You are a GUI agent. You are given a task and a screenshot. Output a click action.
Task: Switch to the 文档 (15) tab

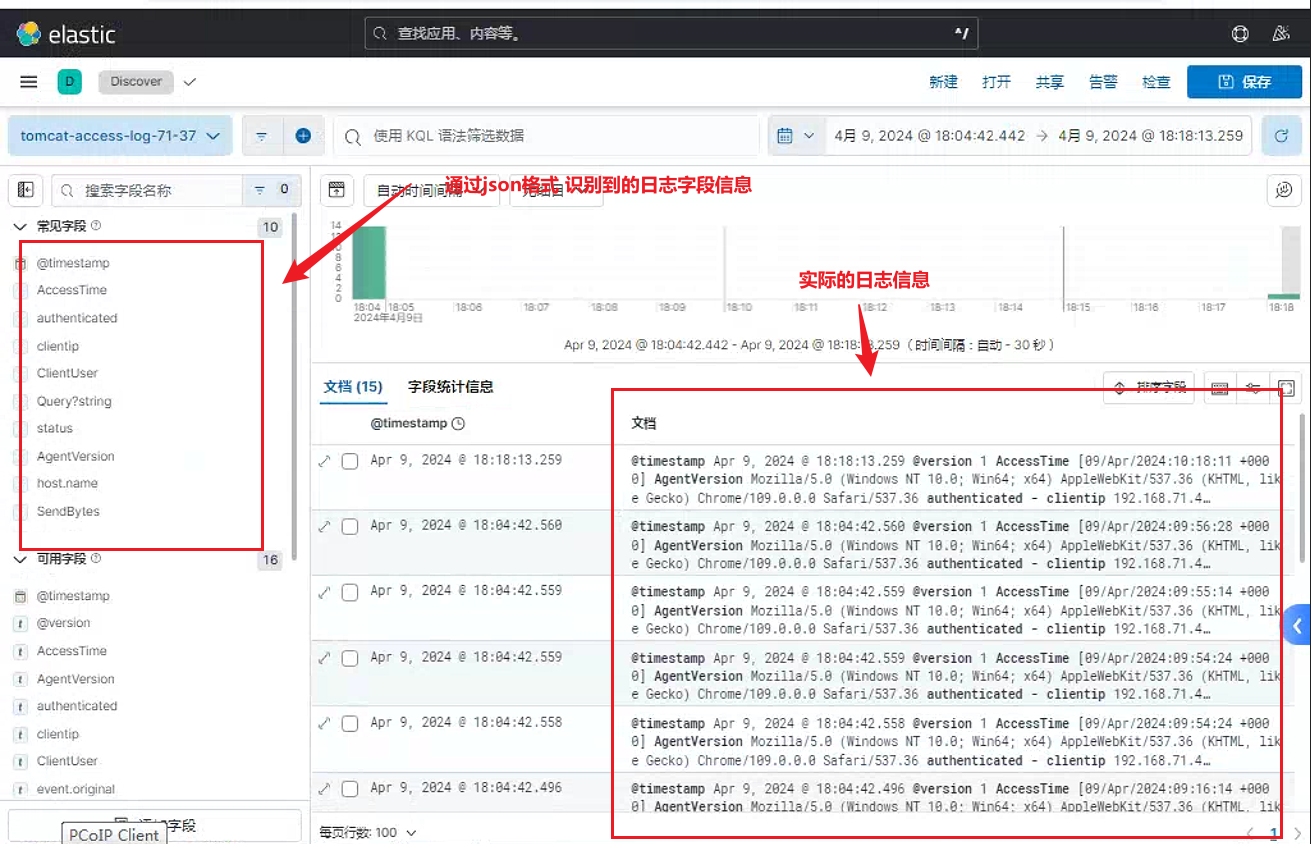[x=353, y=387]
